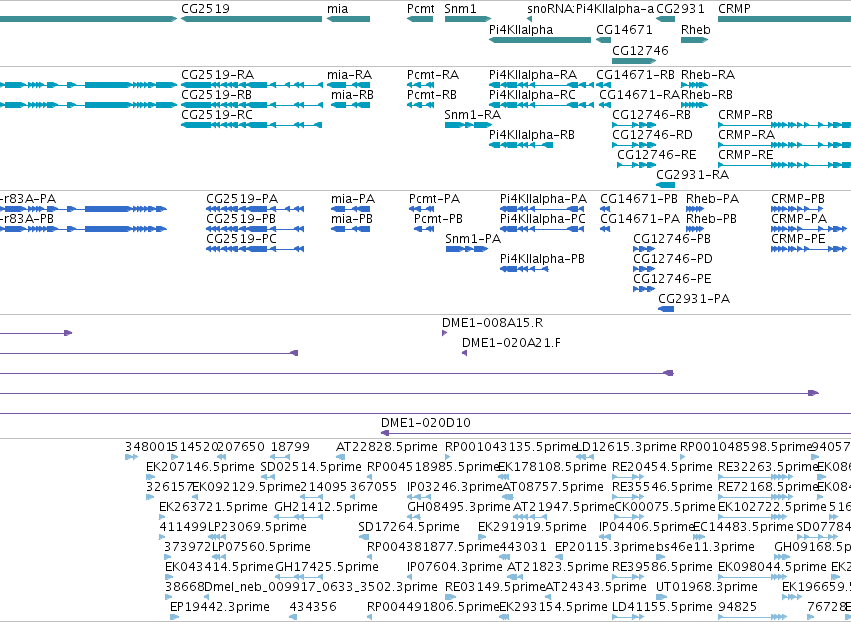Select BAC end DME1-020A21.F
This screenshot has width=851, height=622.
point(465,353)
